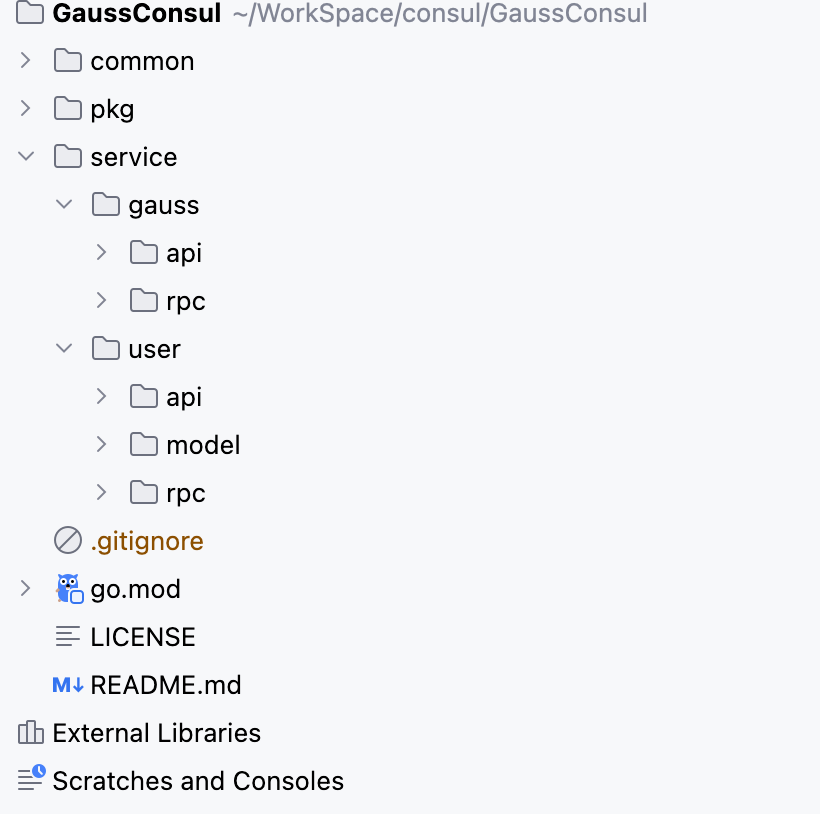
Task: Select the api folder under user
Action: tap(184, 397)
